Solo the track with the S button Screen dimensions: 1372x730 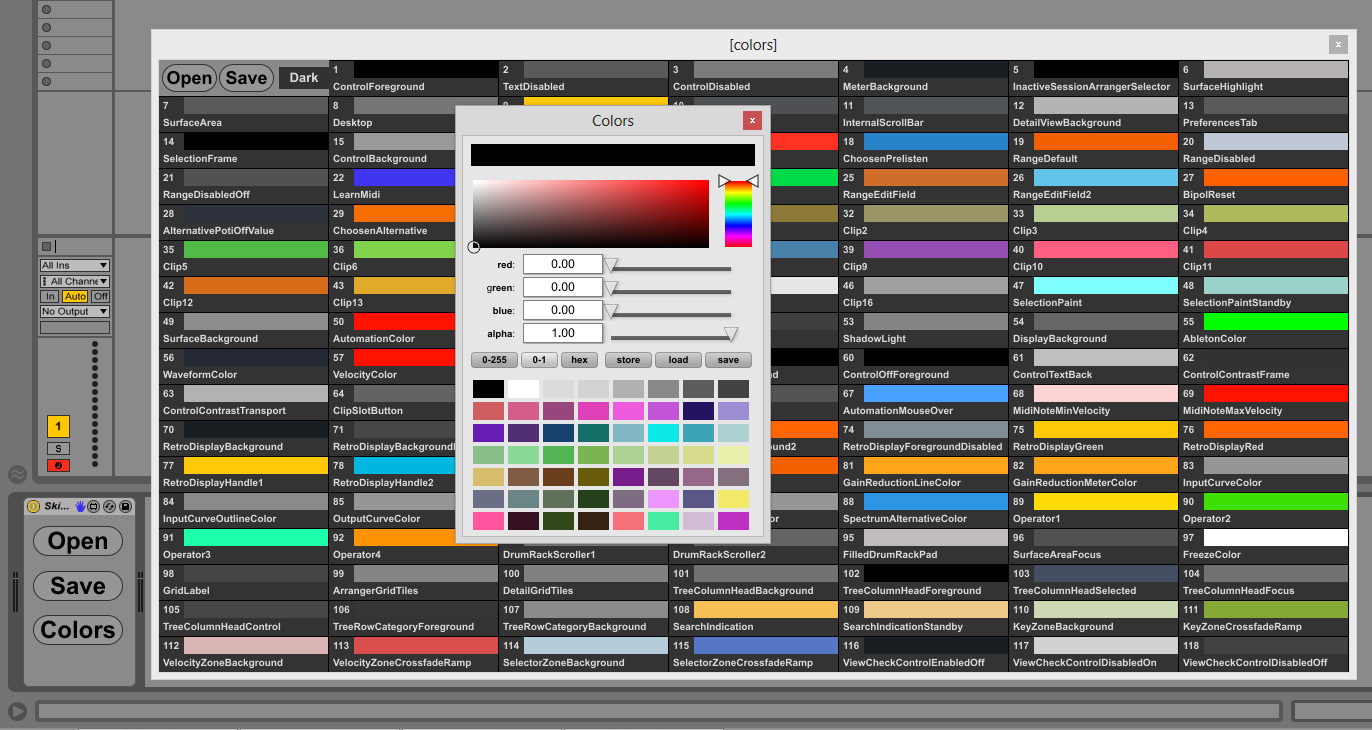[58, 449]
